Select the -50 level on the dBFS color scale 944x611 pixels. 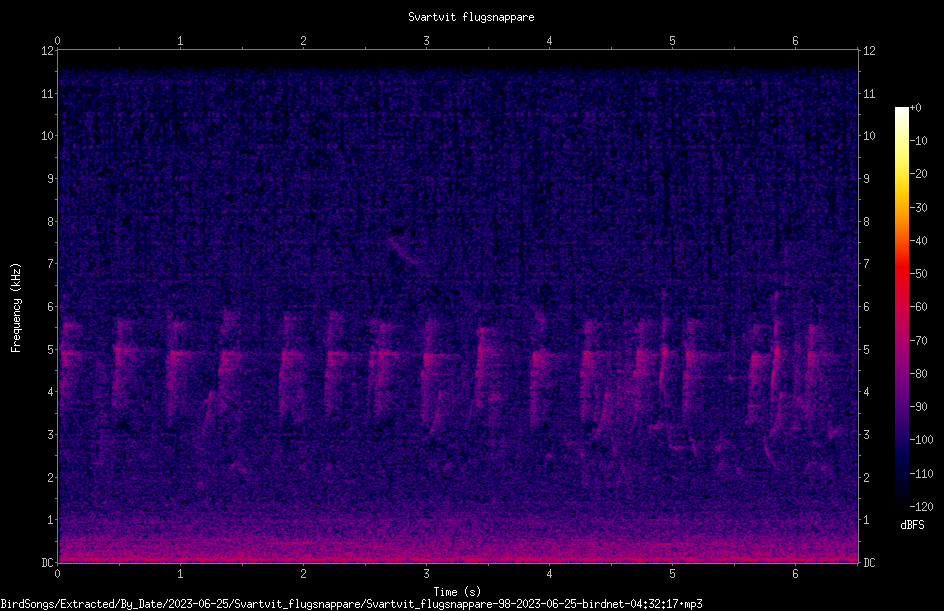(919, 274)
